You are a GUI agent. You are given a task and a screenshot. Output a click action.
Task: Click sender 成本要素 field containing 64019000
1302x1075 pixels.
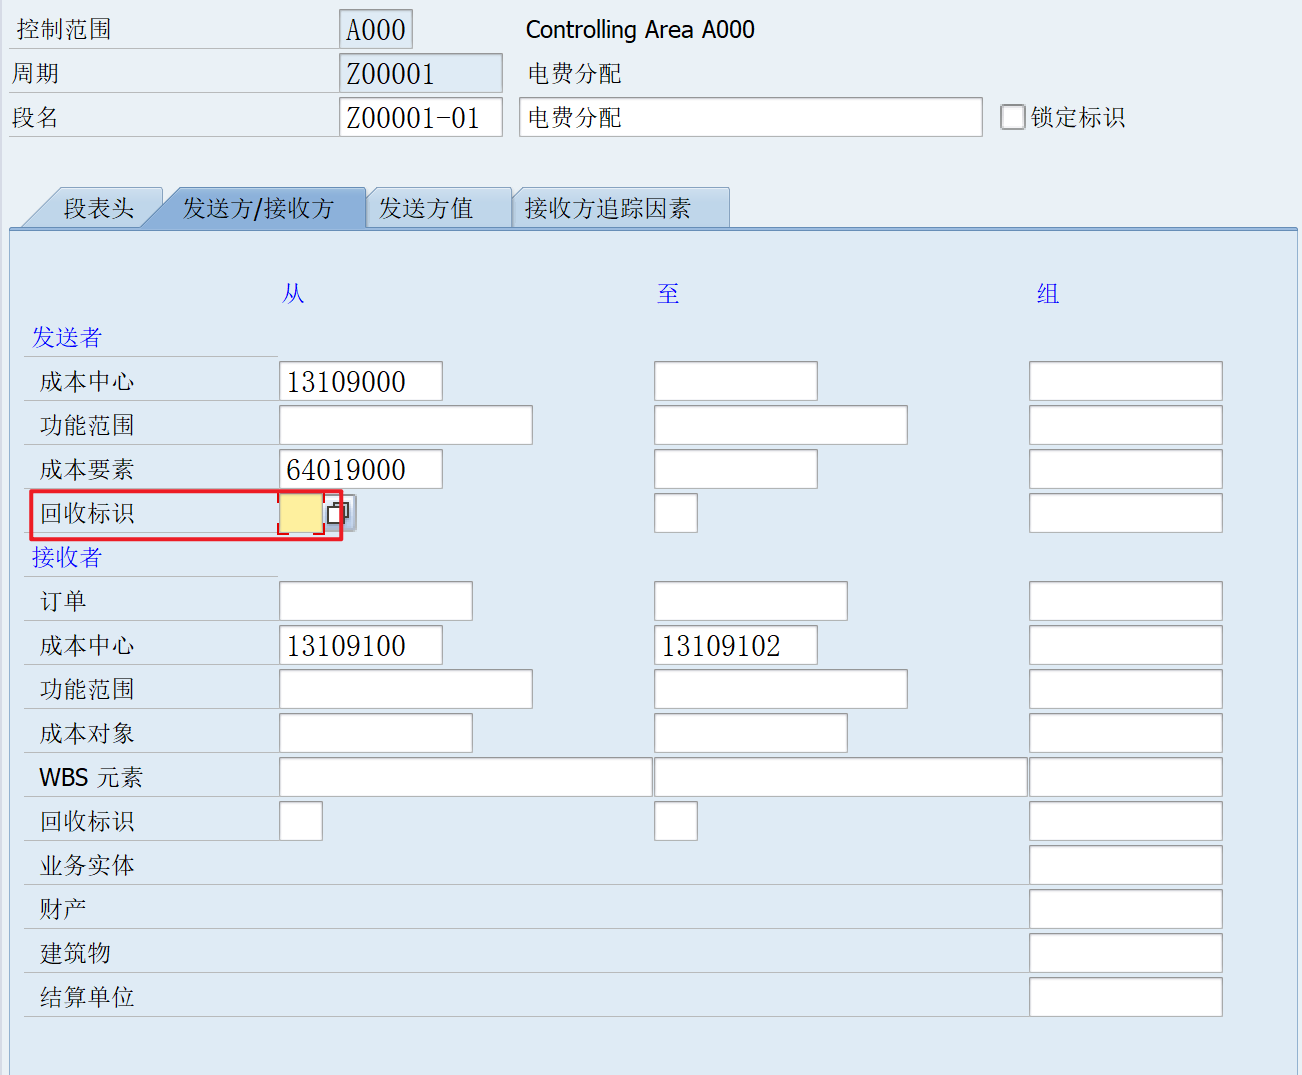(360, 468)
